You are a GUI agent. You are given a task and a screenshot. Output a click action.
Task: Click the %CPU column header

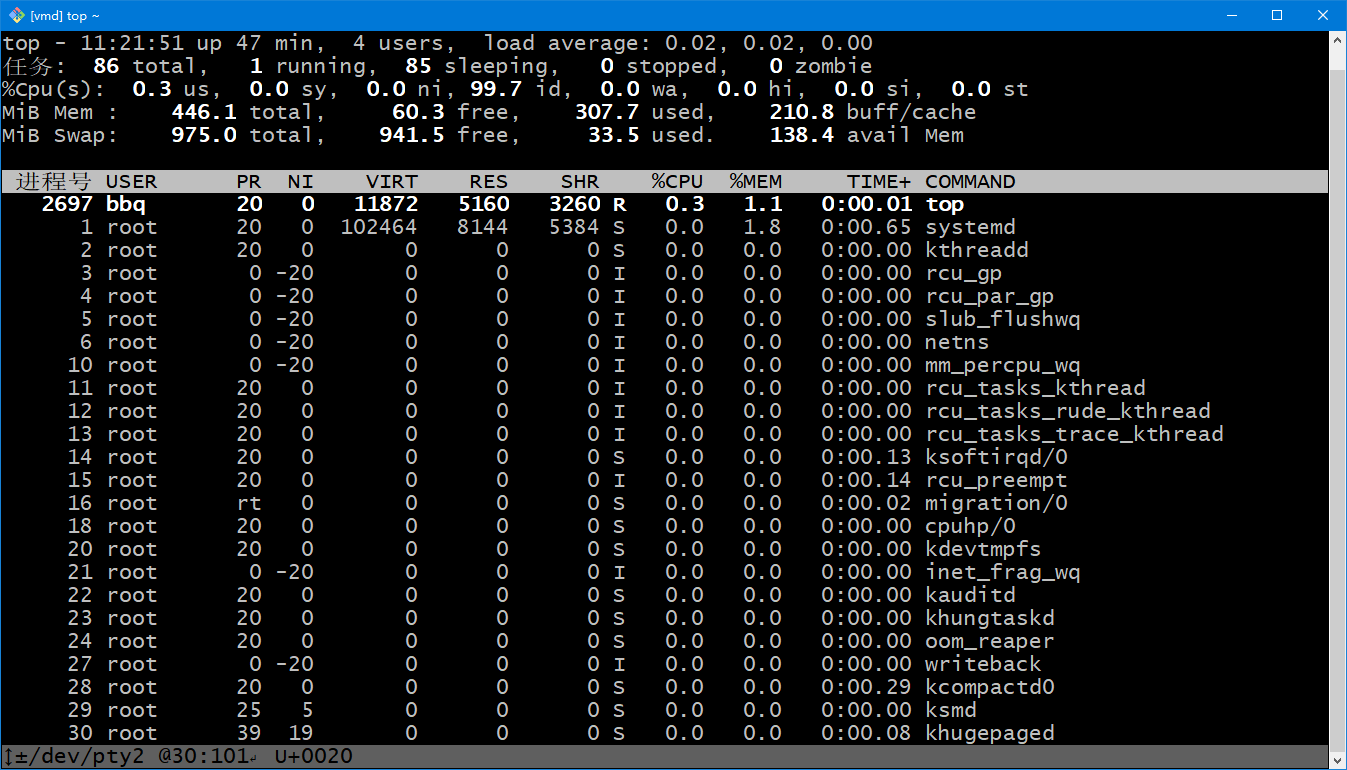click(x=677, y=182)
